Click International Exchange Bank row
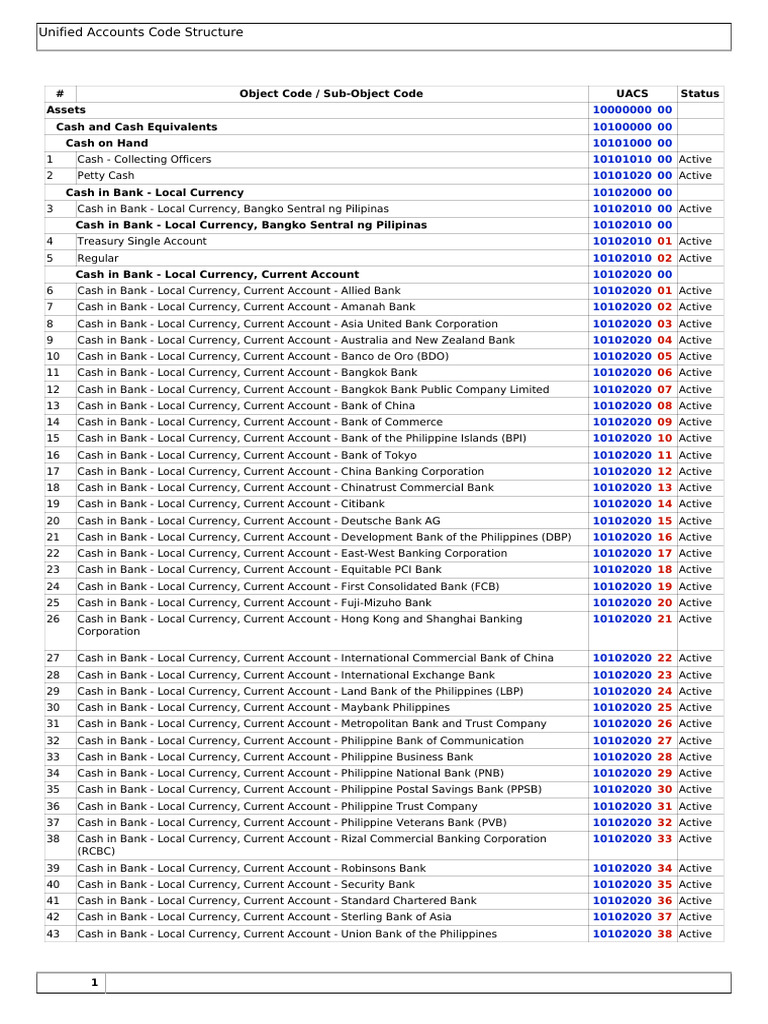Screen dimensions: 768x1024 tap(384, 675)
